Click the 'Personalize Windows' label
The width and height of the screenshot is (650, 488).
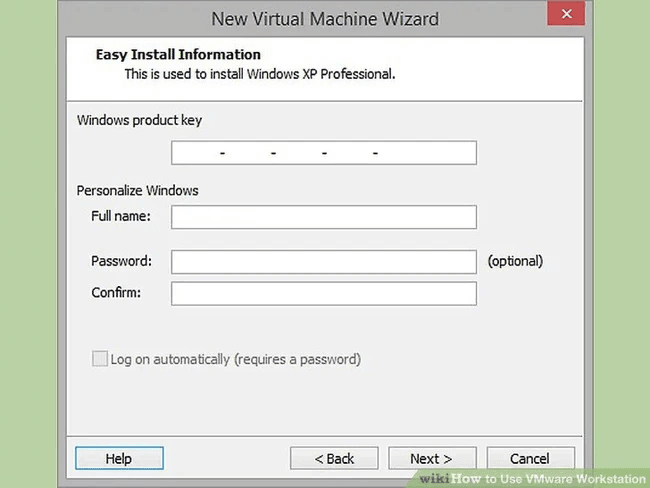pyautogui.click(x=138, y=191)
